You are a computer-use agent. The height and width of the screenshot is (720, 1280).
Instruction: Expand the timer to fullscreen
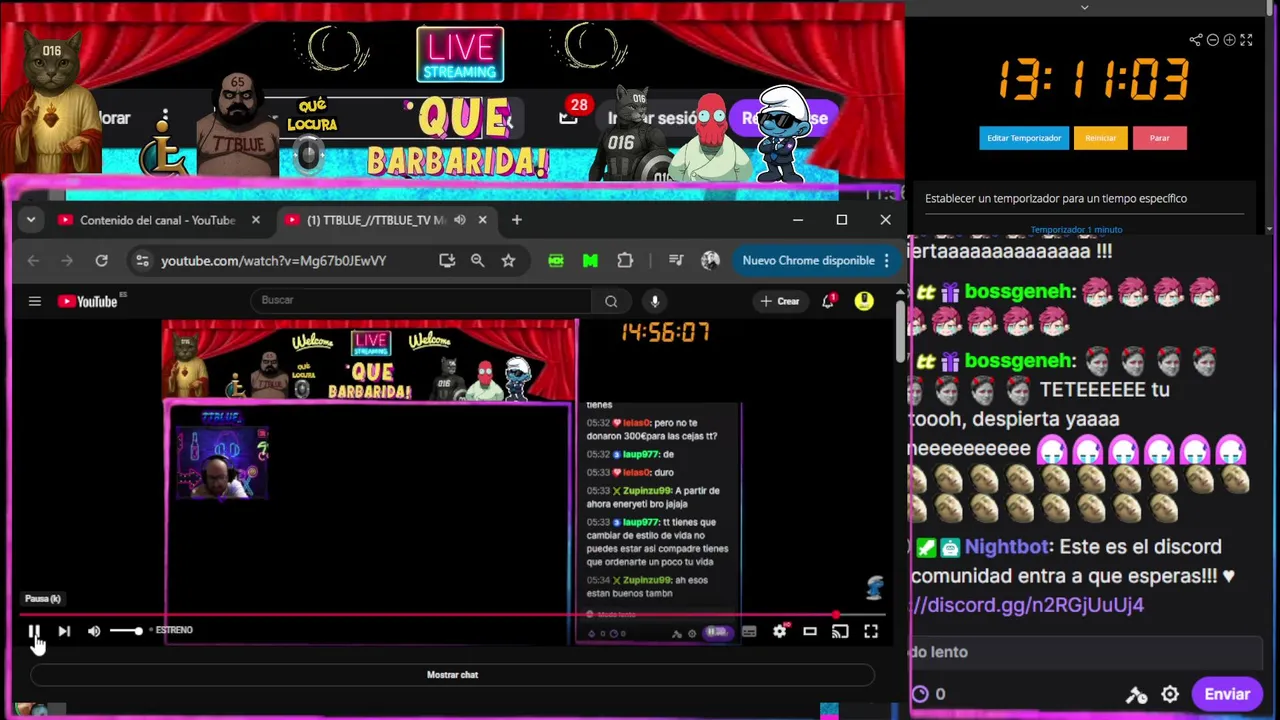1246,40
